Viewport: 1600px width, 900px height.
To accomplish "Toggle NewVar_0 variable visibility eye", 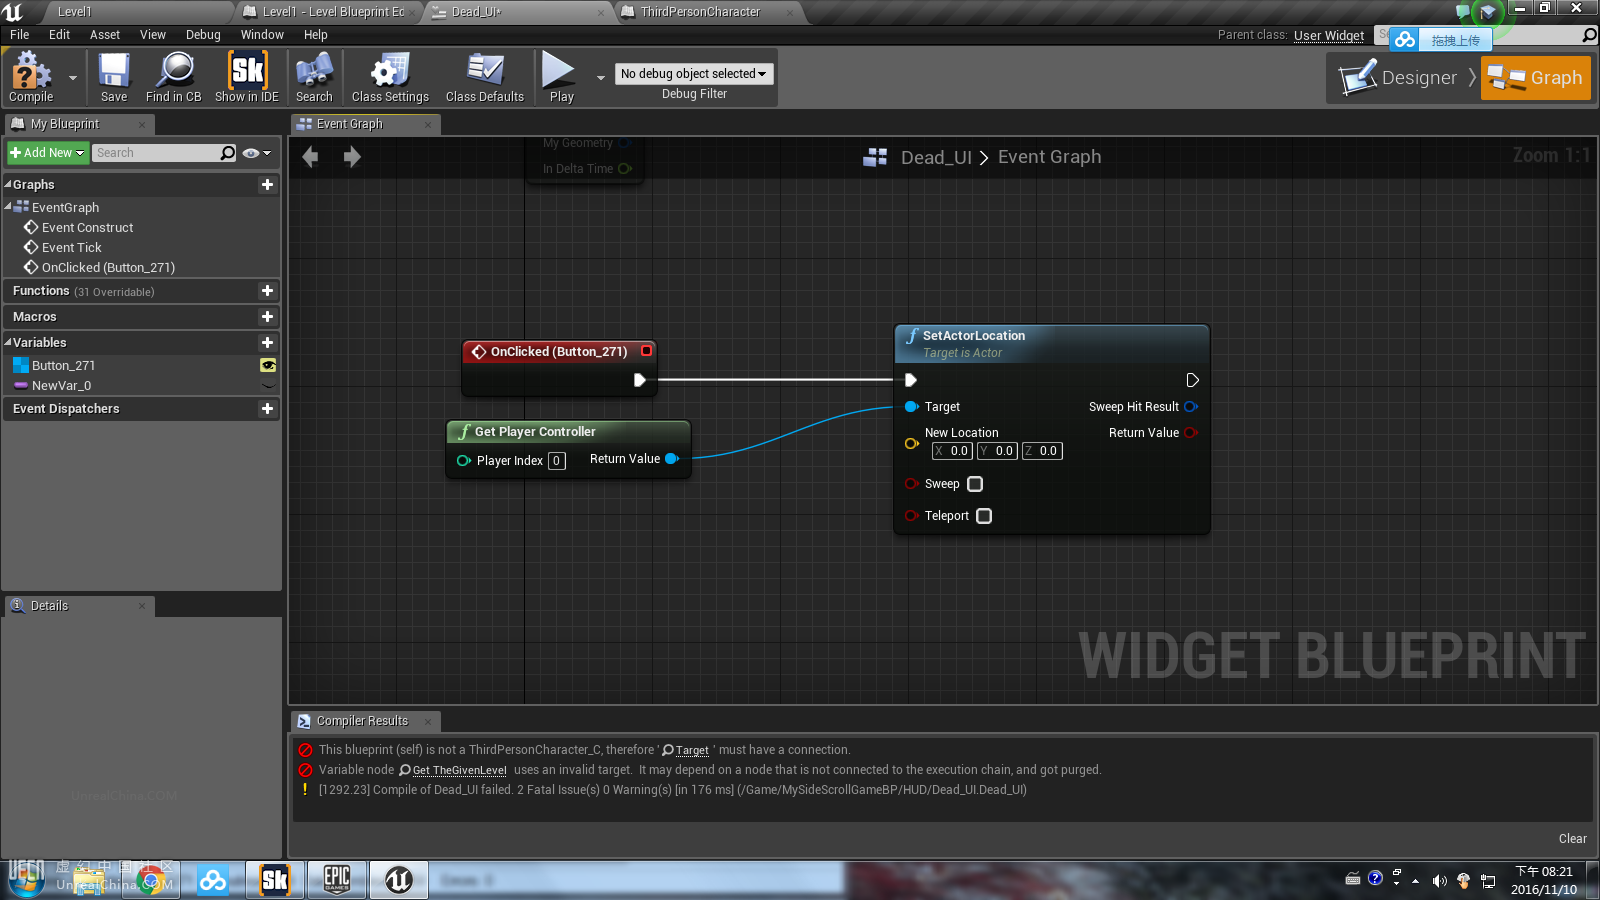I will (268, 385).
